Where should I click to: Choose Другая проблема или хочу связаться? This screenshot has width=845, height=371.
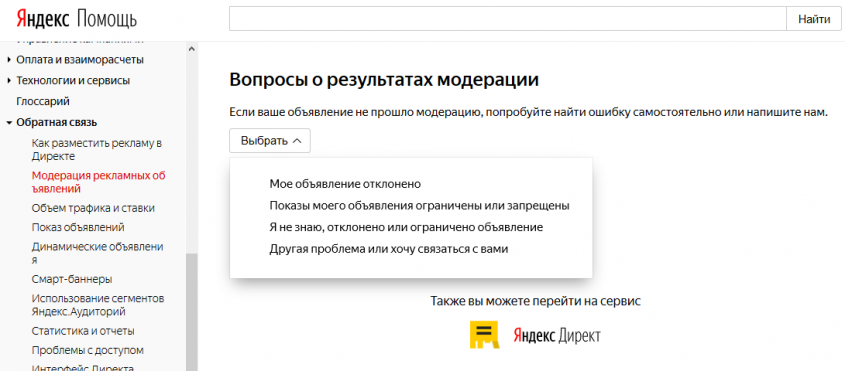(x=389, y=249)
